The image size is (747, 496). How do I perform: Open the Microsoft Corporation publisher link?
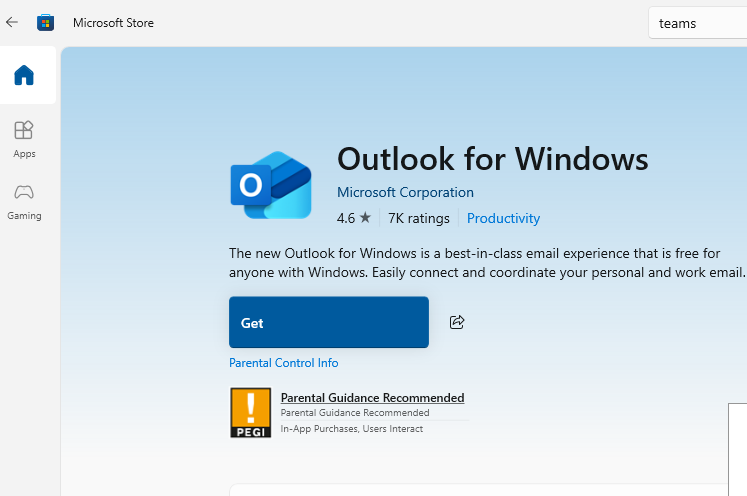[x=405, y=192]
